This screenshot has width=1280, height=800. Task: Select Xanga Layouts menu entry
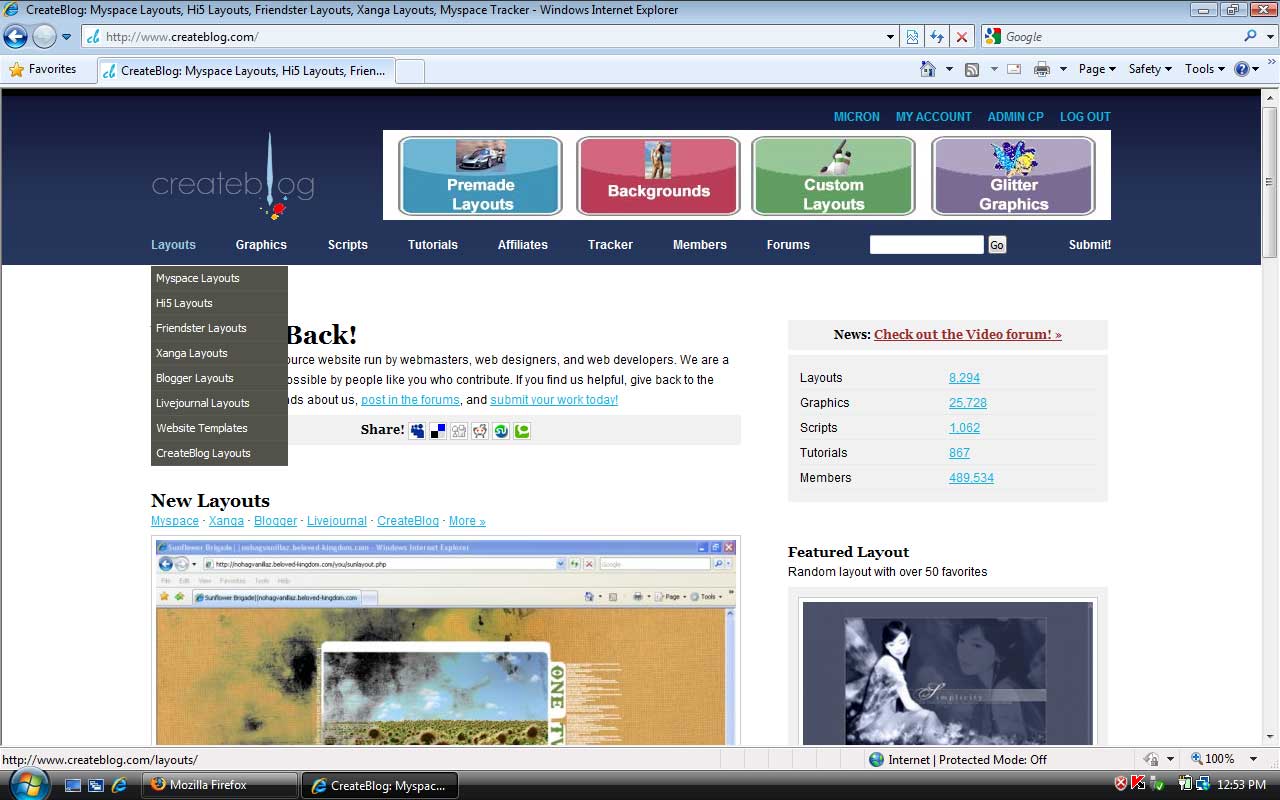[219, 353]
